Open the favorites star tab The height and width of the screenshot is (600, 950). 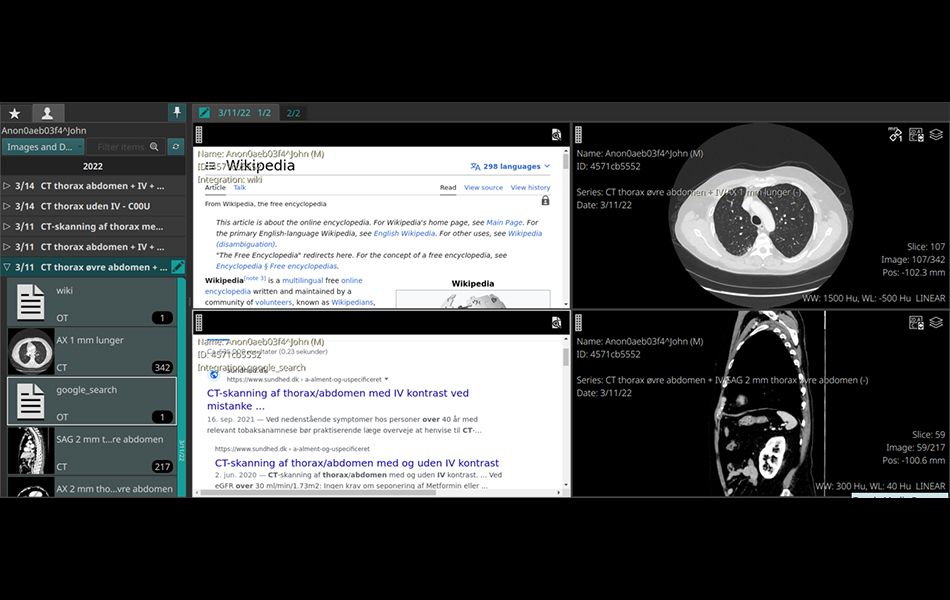15,113
